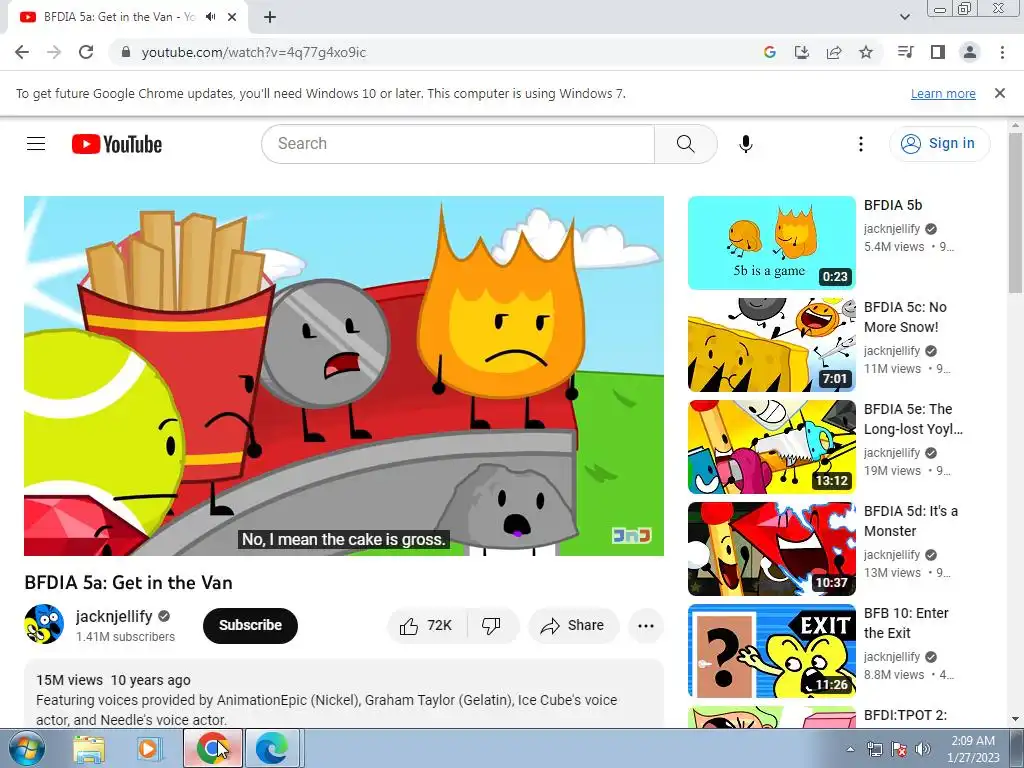Image resolution: width=1024 pixels, height=768 pixels.
Task: Subscribe to jacknjellify
Action: click(x=250, y=626)
